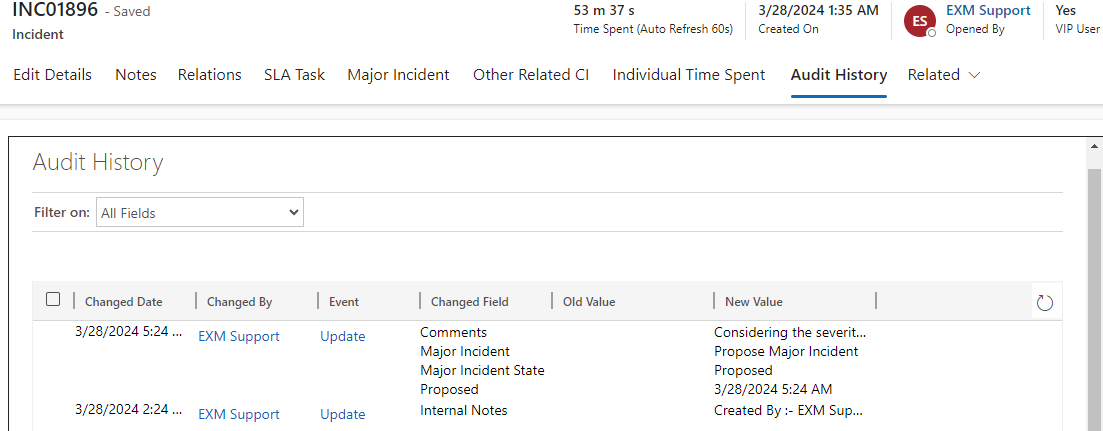The width and height of the screenshot is (1103, 431).
Task: Click scrollbar up arrow
Action: (1094, 146)
